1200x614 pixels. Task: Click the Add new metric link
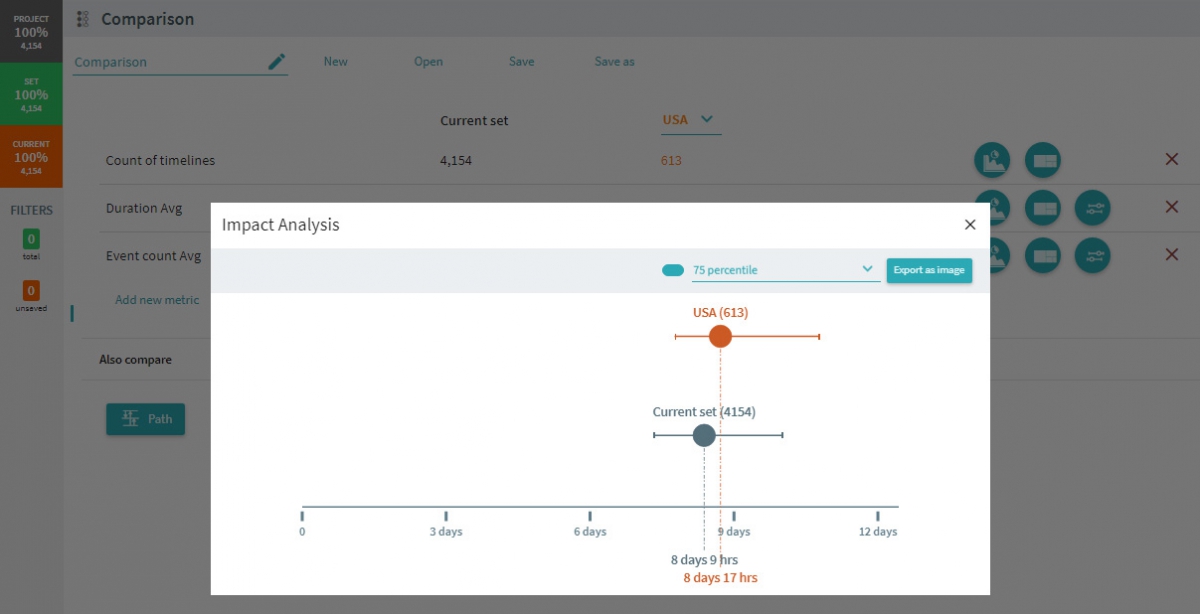(x=157, y=299)
